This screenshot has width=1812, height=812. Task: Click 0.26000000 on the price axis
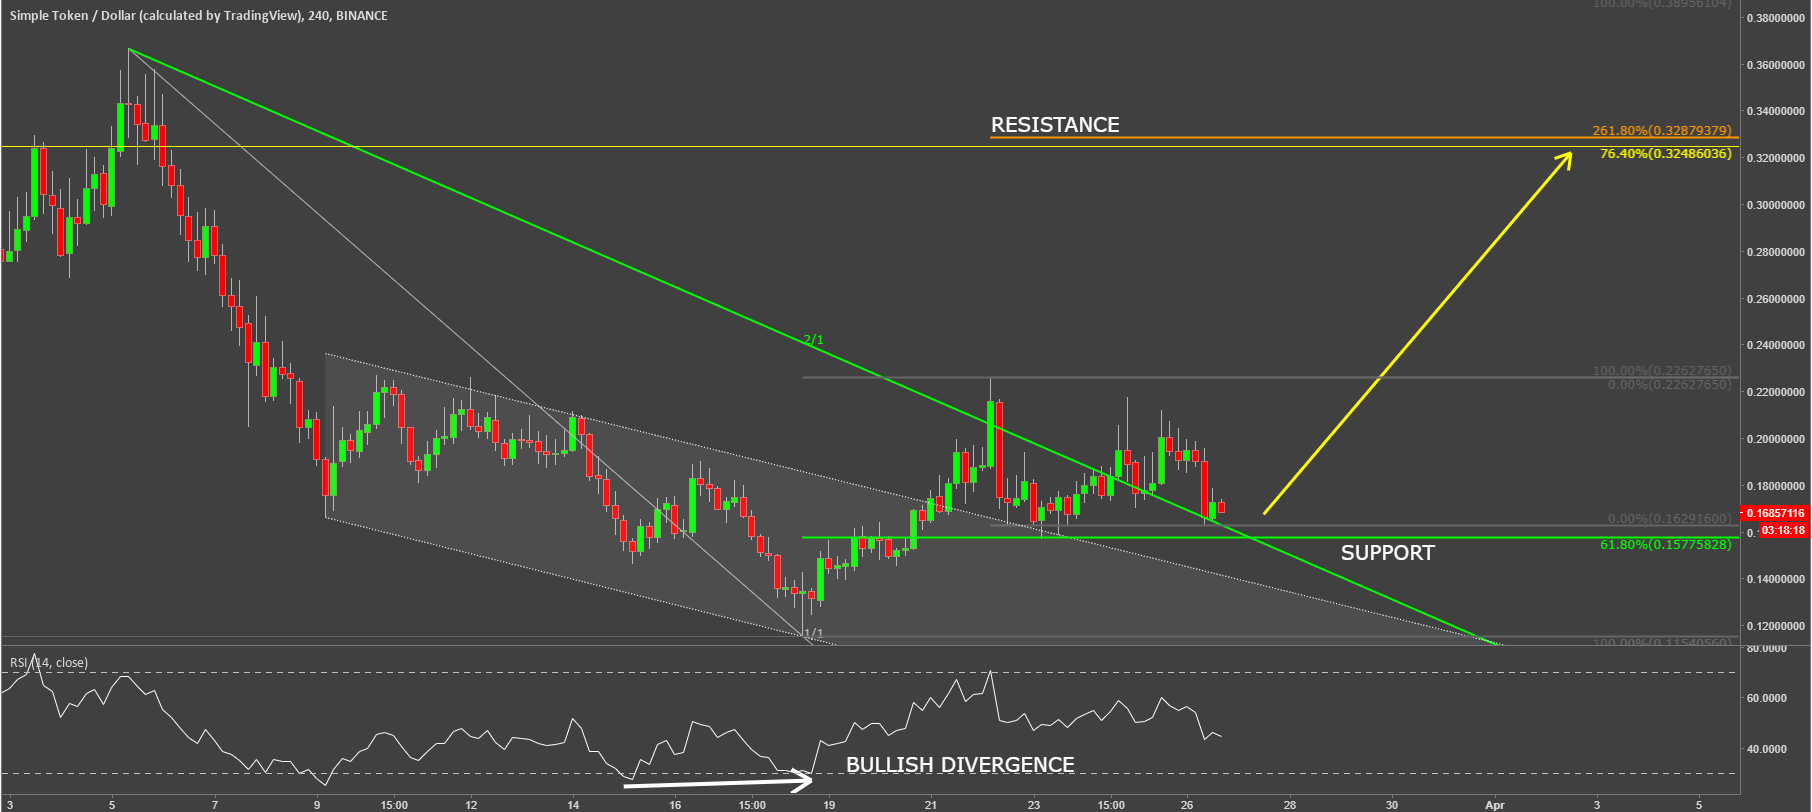point(1775,299)
